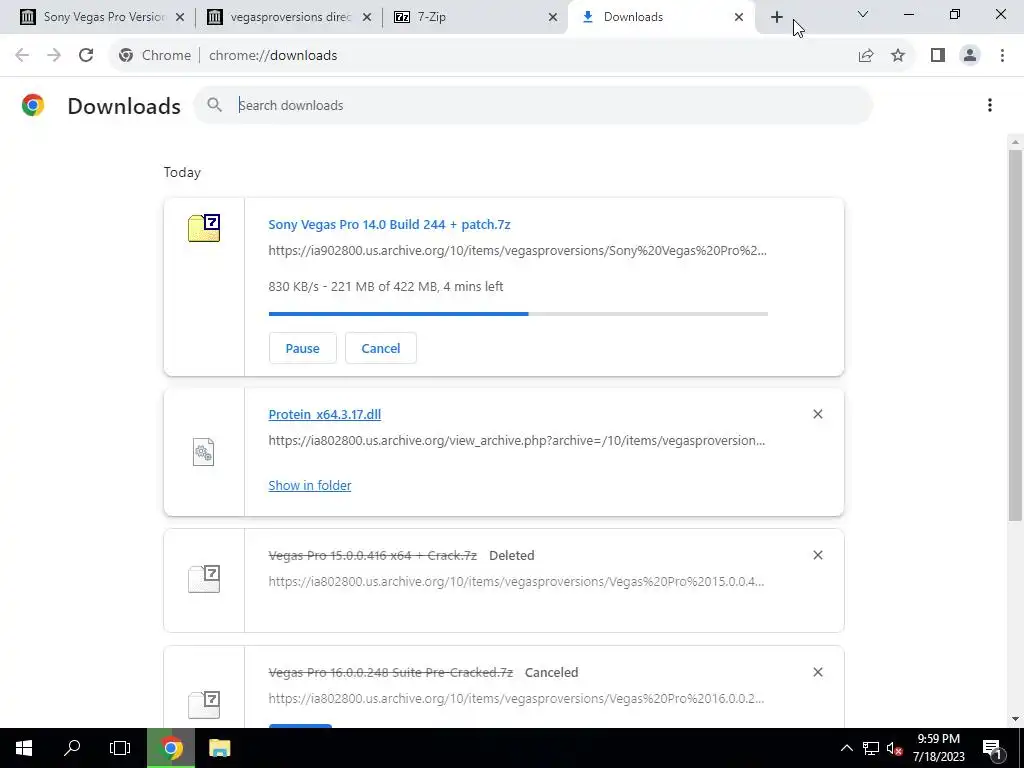Click the page vertical scrollbar thumb
This screenshot has width=1024, height=768.
(1015, 335)
